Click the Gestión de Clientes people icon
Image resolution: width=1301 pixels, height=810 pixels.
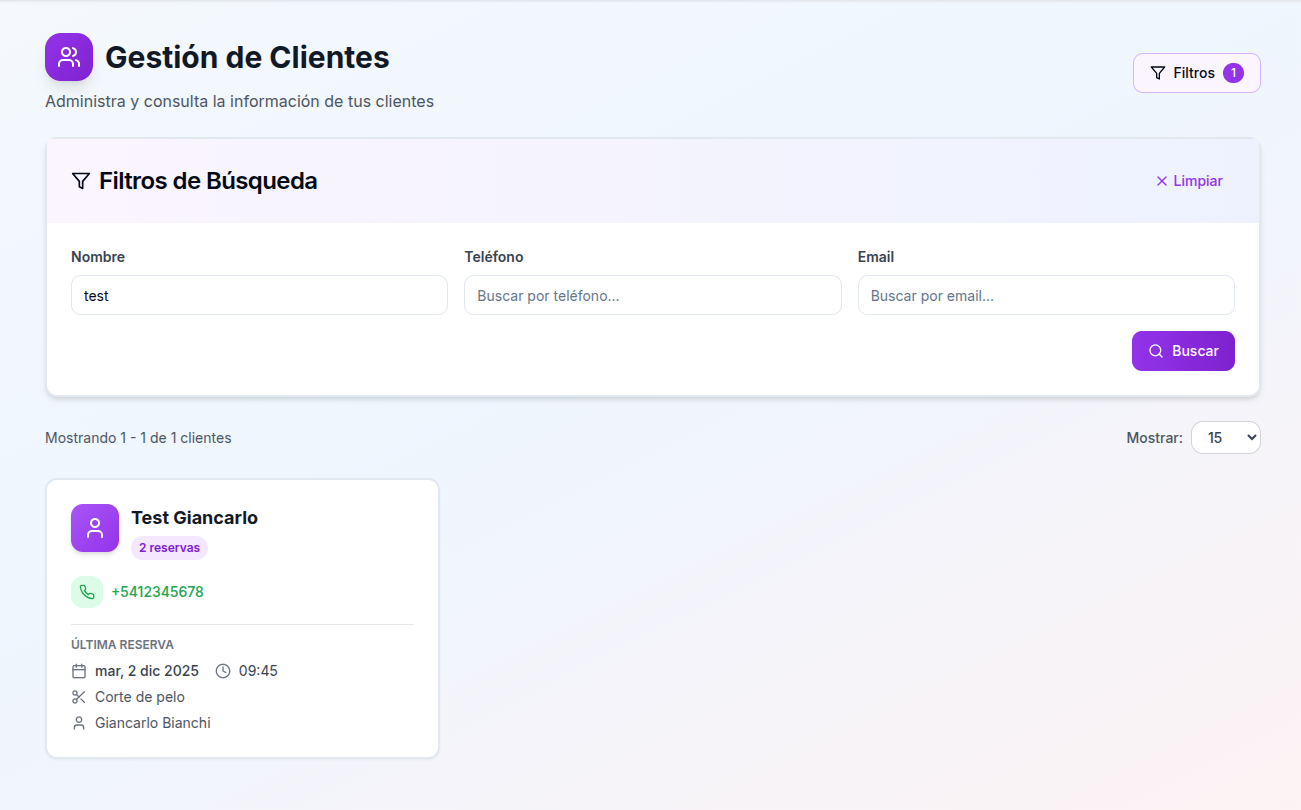click(68, 57)
